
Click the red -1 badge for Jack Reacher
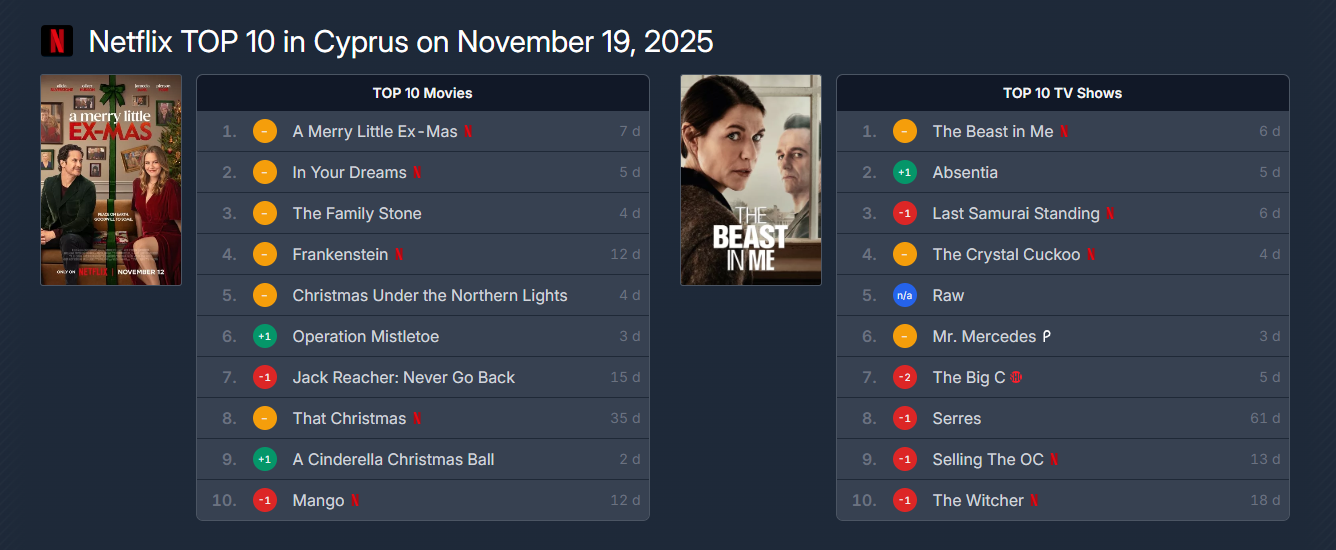coord(265,378)
